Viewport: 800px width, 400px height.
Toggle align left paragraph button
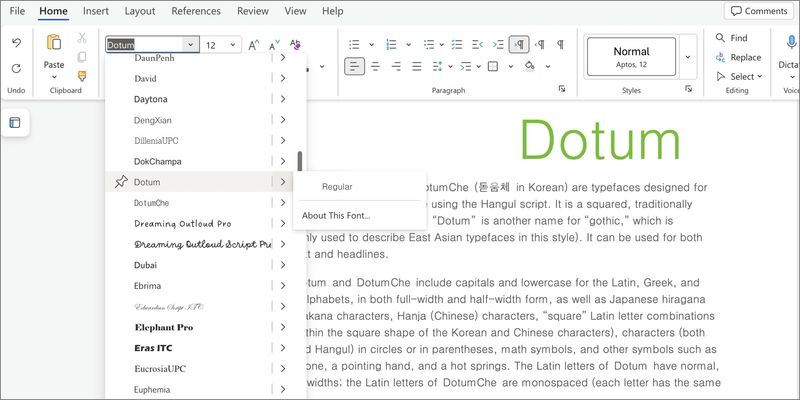click(x=354, y=67)
